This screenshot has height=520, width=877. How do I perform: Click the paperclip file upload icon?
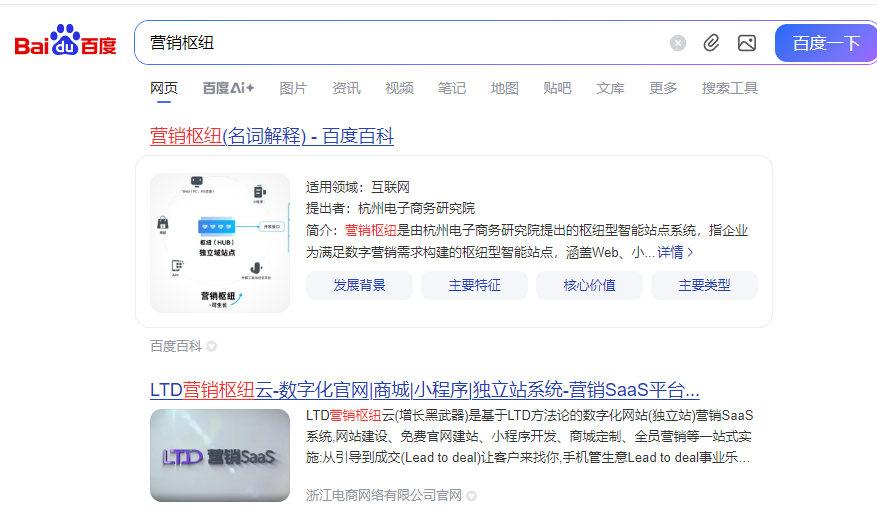pyautogui.click(x=711, y=43)
